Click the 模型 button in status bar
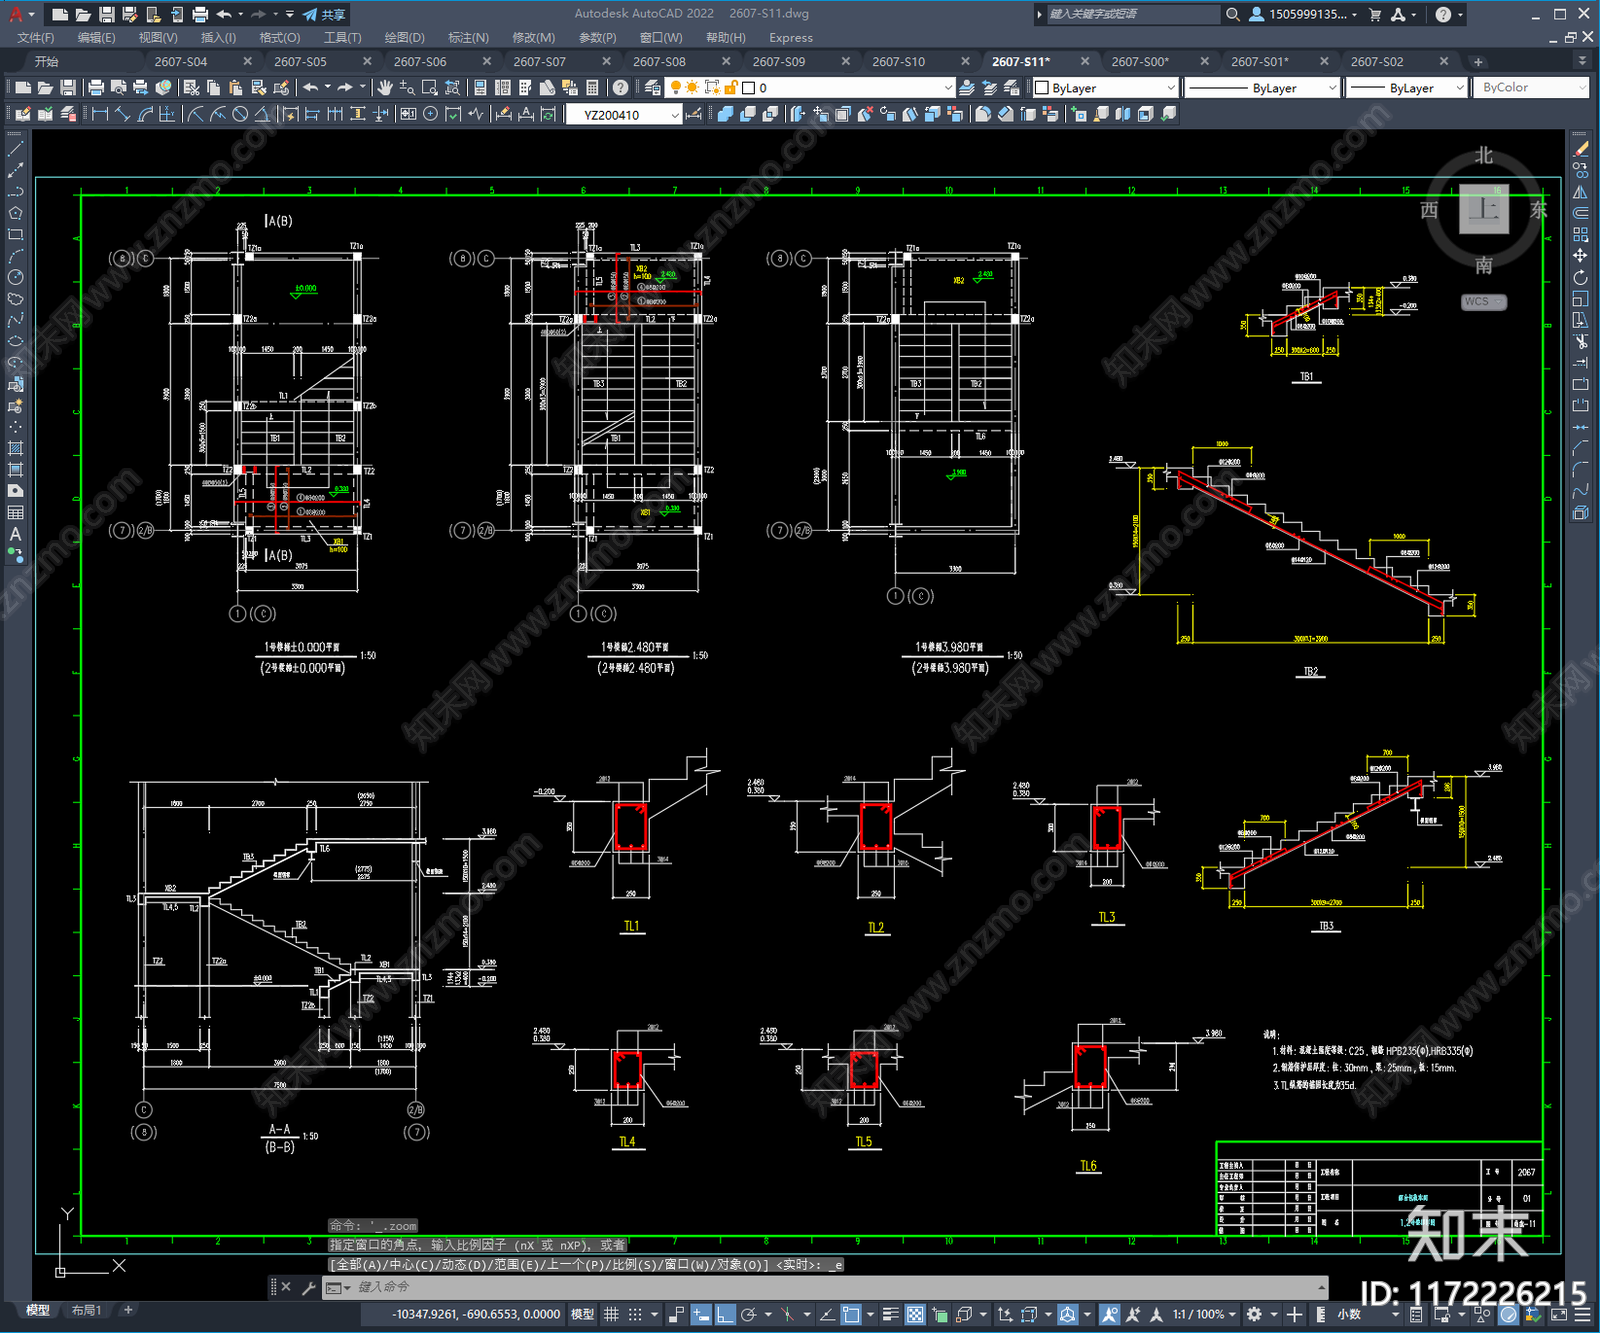This screenshot has height=1333, width=1600. (x=582, y=1314)
